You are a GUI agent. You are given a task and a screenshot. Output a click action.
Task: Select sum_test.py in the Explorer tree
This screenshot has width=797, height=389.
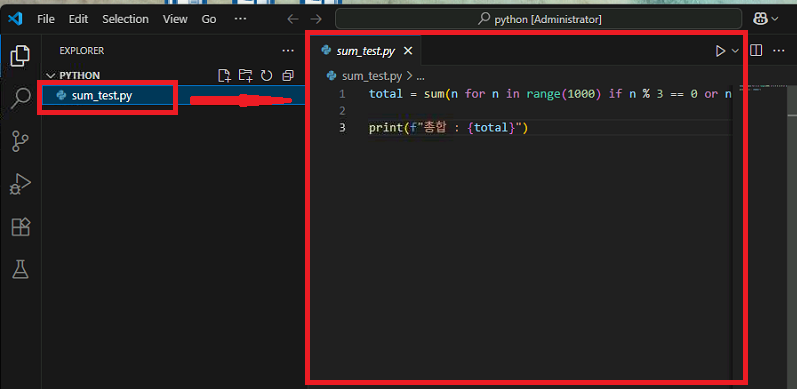pyautogui.click(x=173, y=96)
